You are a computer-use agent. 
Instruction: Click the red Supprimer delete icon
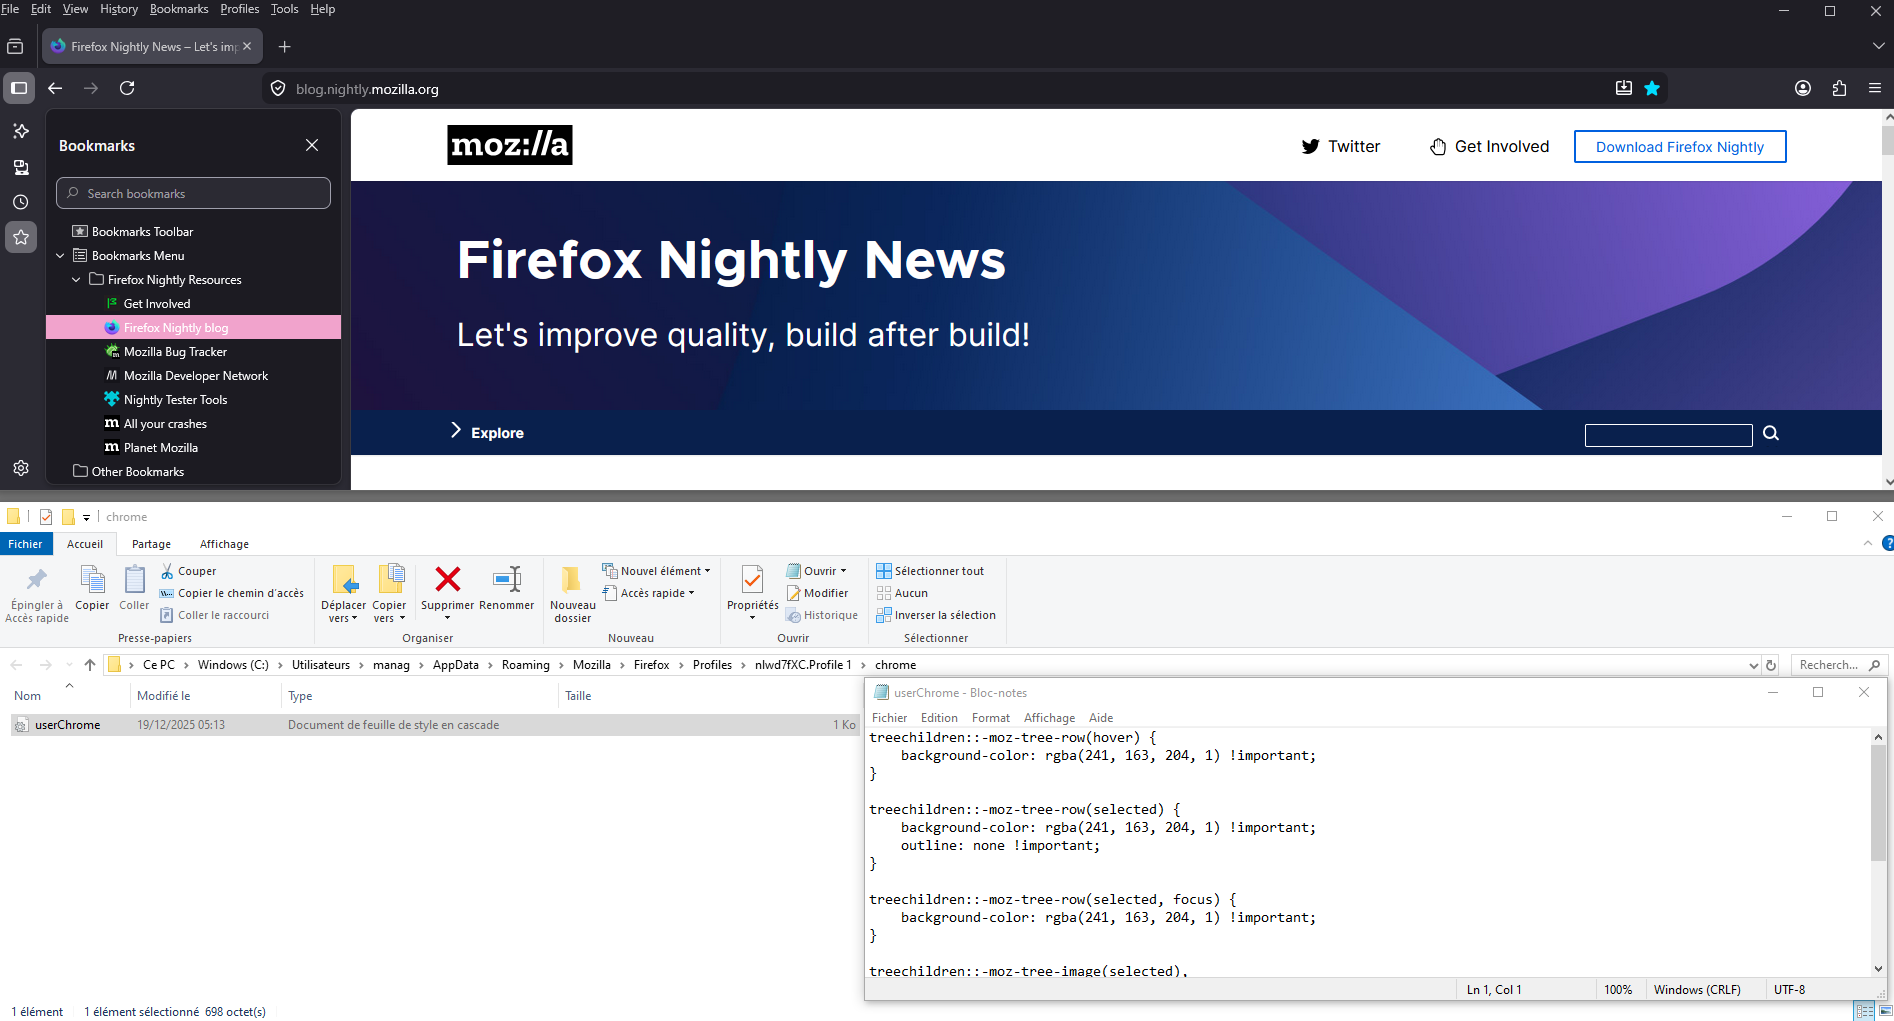tap(447, 579)
